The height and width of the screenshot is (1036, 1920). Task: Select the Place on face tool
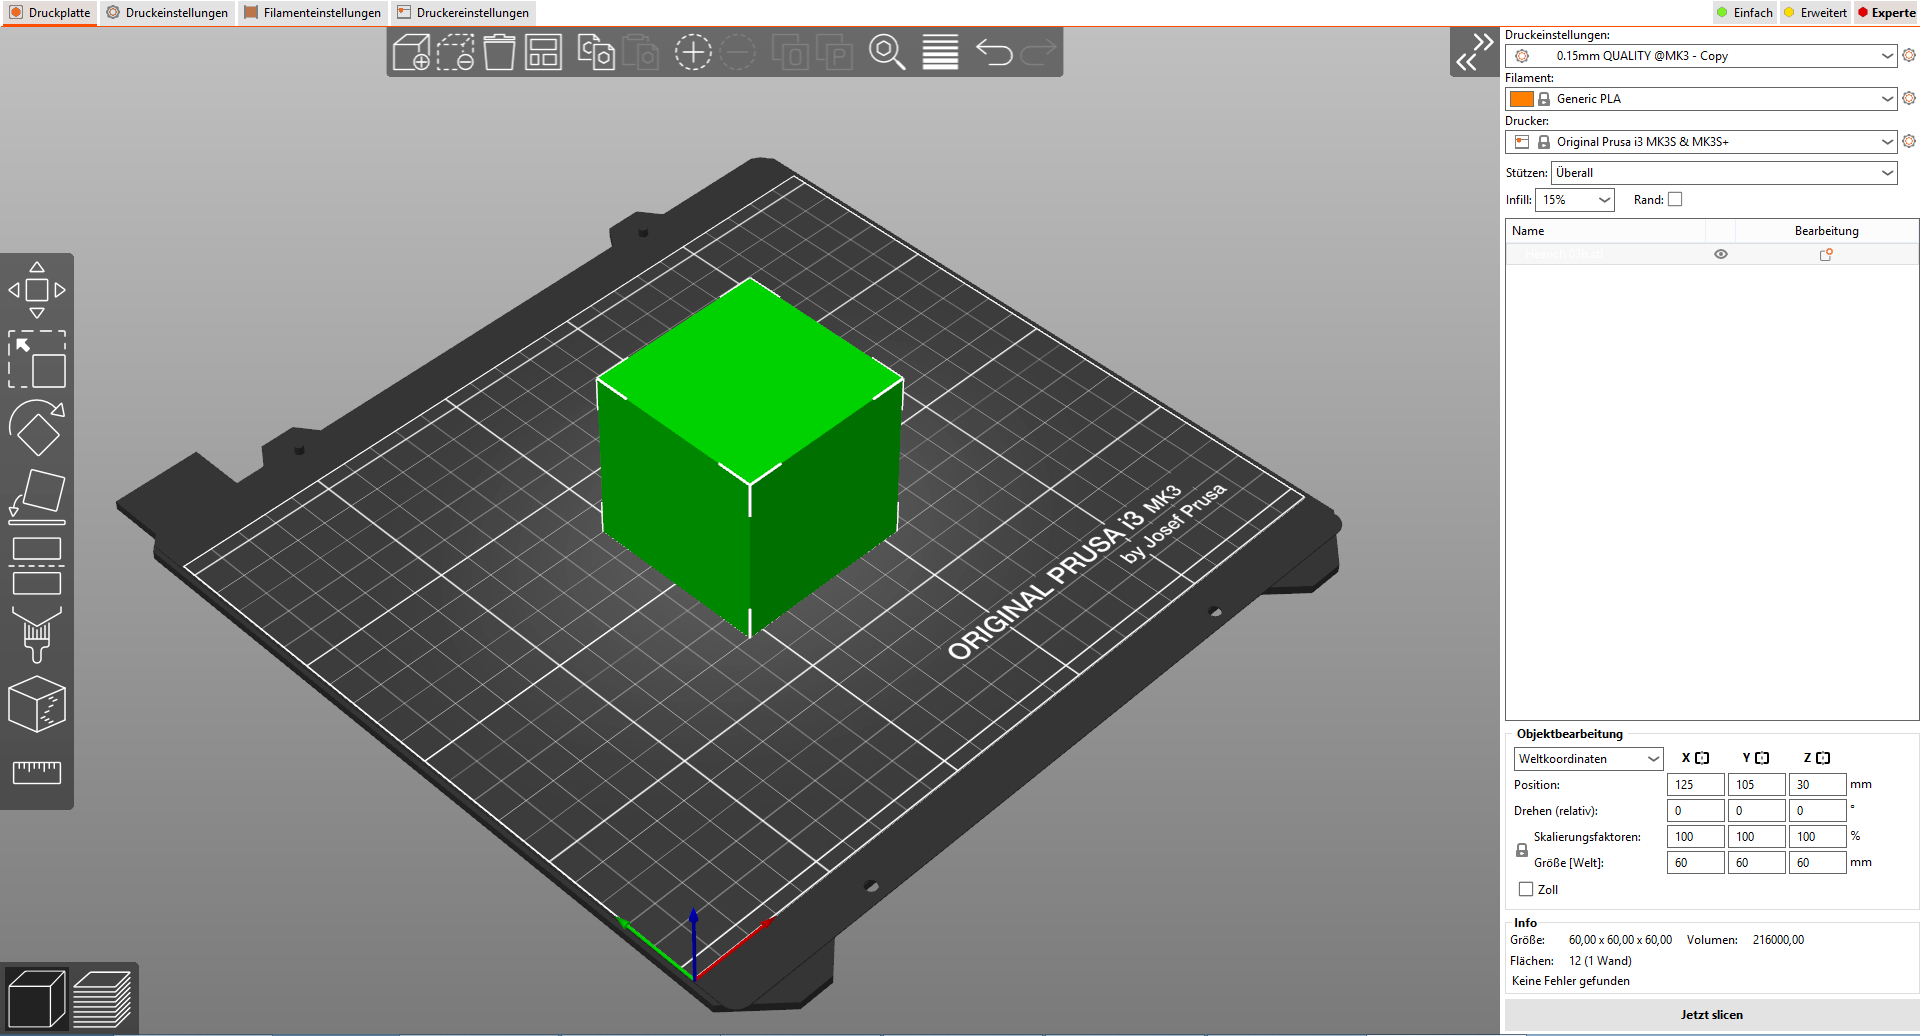pyautogui.click(x=37, y=496)
